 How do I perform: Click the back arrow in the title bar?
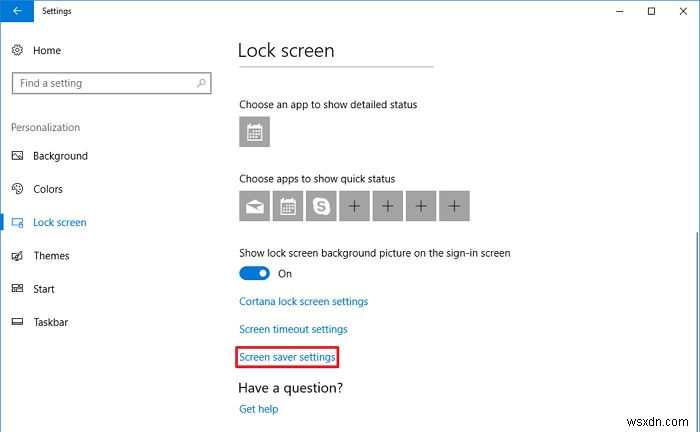pos(17,11)
